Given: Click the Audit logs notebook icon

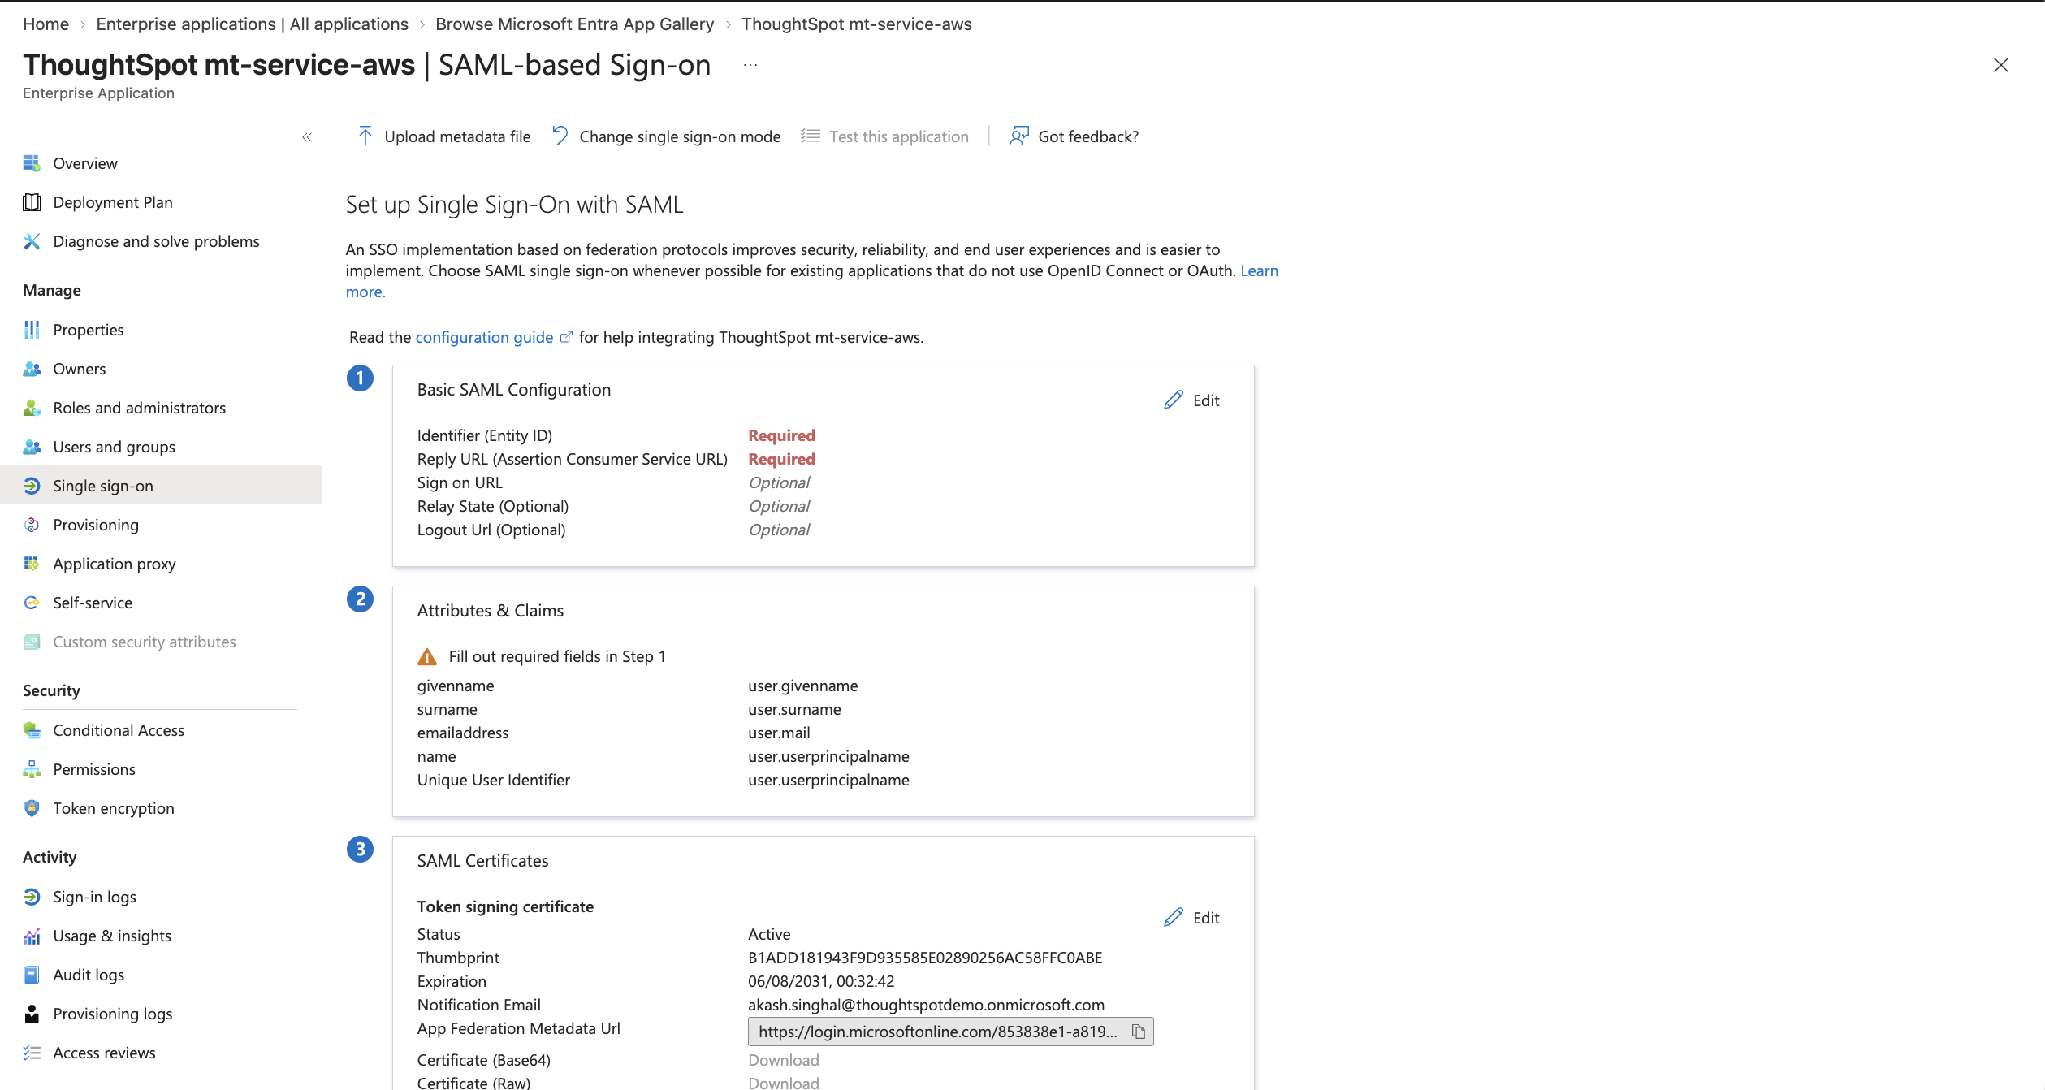Looking at the screenshot, I should (32, 974).
